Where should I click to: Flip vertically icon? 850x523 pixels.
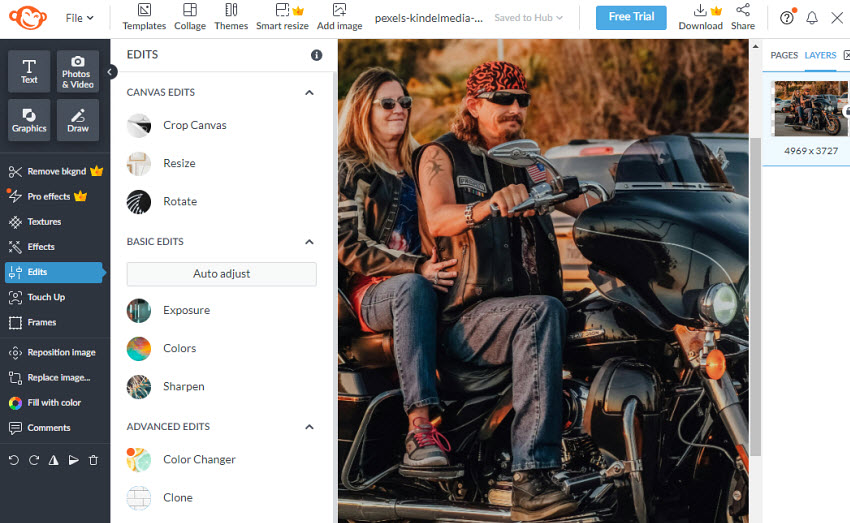pyautogui.click(x=73, y=460)
